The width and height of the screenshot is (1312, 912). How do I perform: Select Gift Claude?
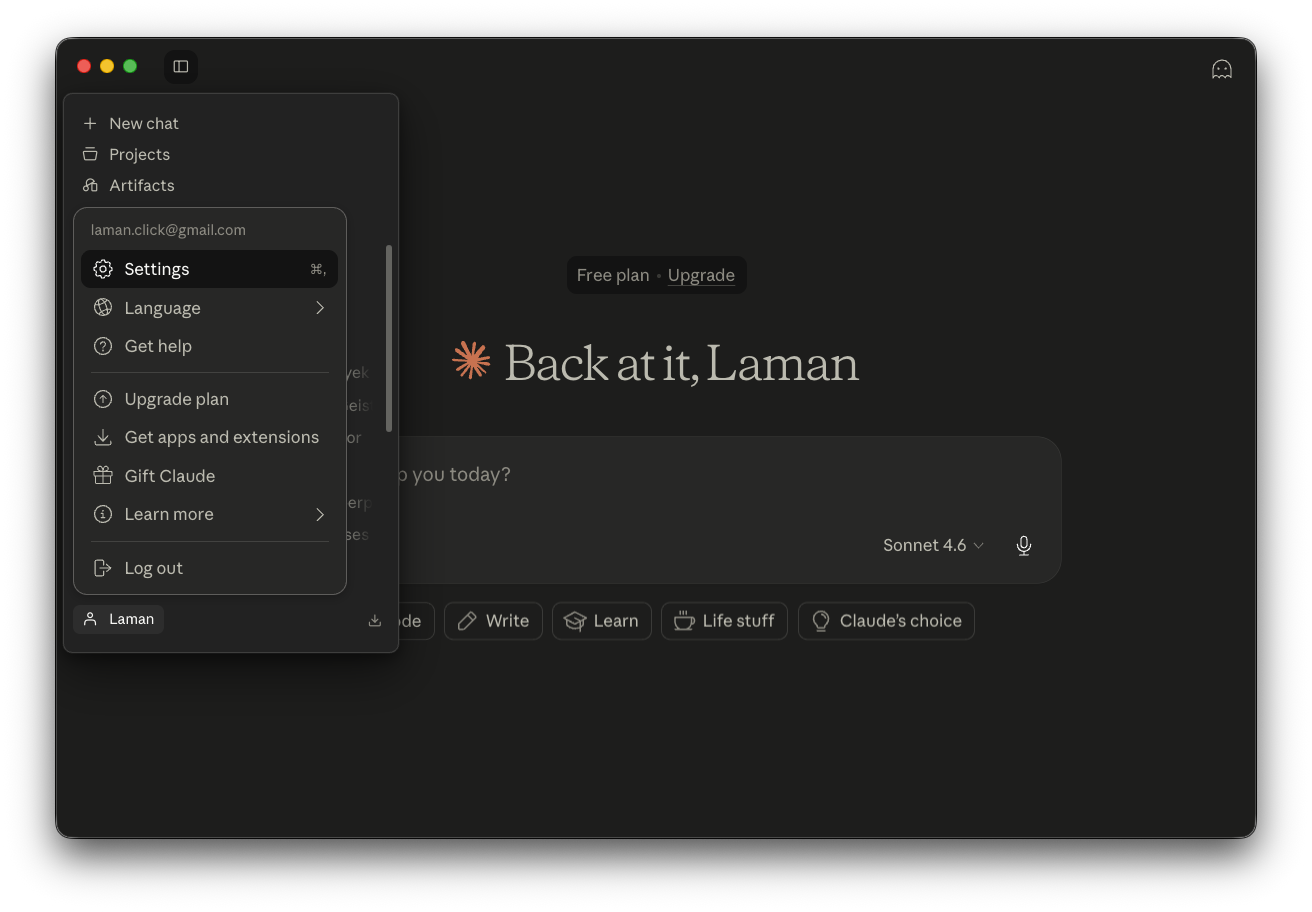(209, 476)
